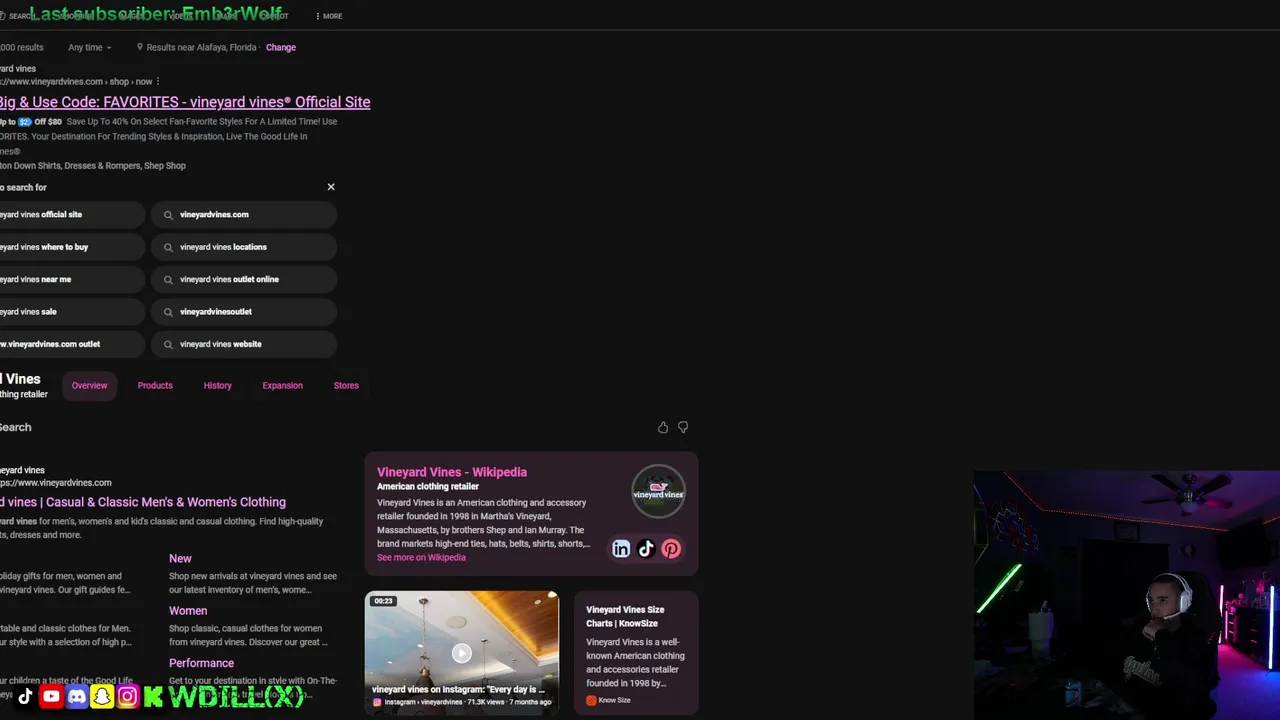The width and height of the screenshot is (1280, 720).
Task: Select vineyard vines official site suggestion
Action: pyautogui.click(x=70, y=214)
